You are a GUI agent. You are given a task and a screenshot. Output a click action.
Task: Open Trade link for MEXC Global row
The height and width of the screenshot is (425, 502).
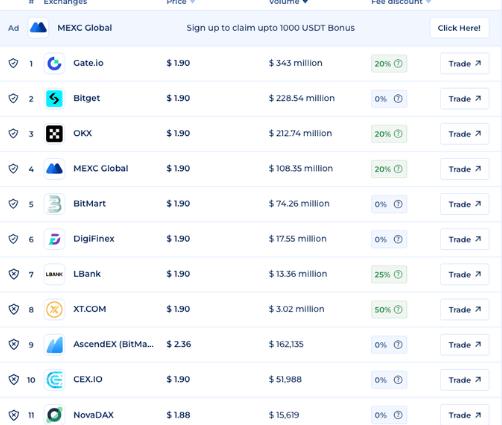click(x=464, y=169)
